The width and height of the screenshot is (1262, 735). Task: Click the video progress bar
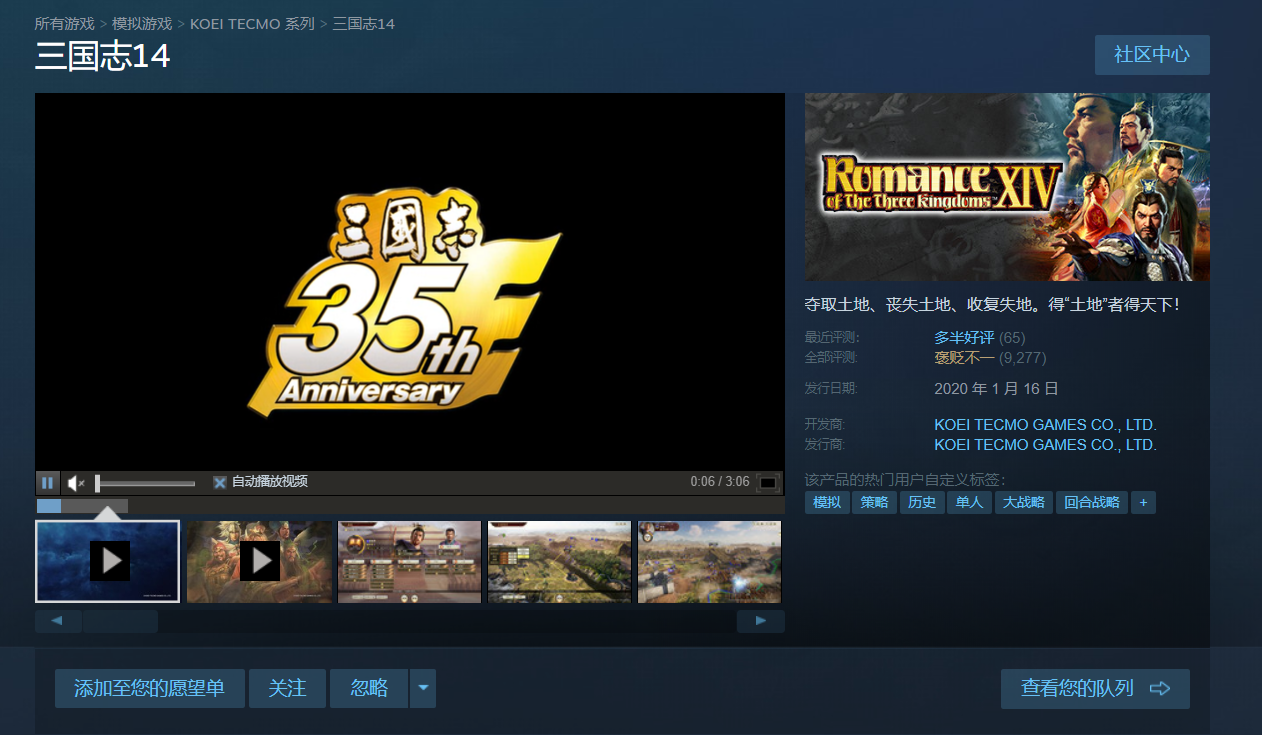(x=410, y=506)
